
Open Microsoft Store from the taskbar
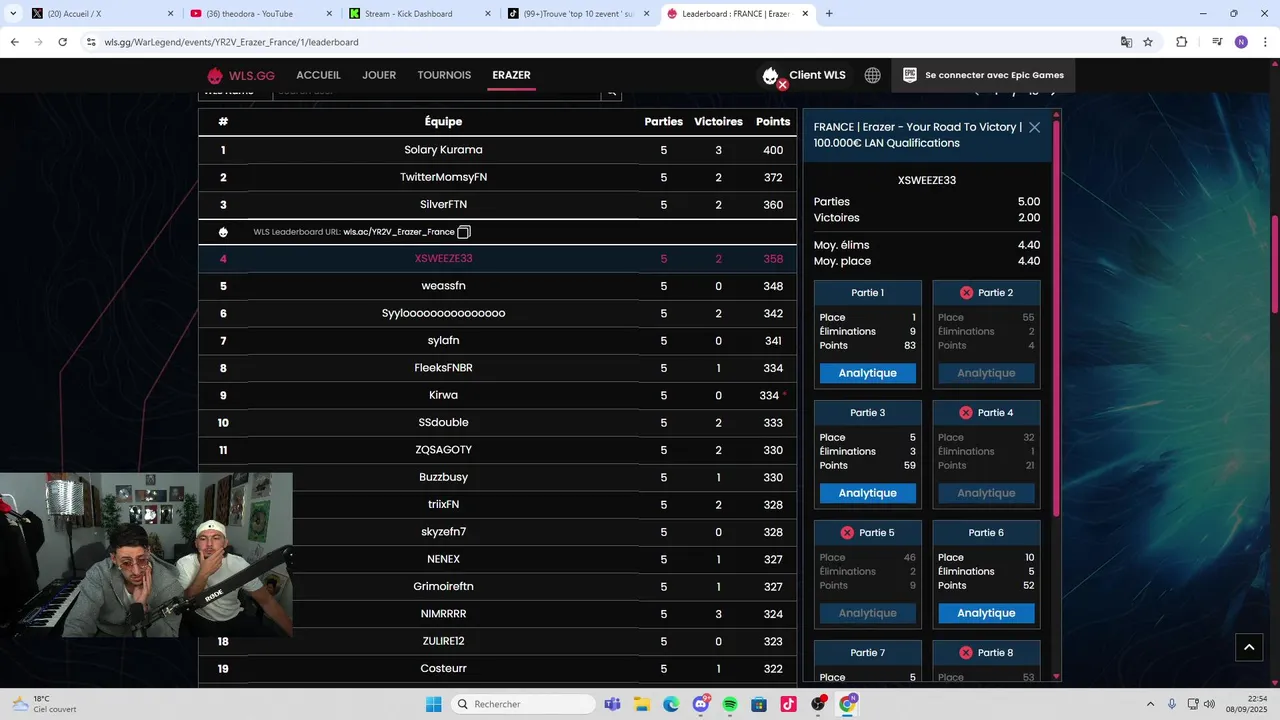click(759, 704)
